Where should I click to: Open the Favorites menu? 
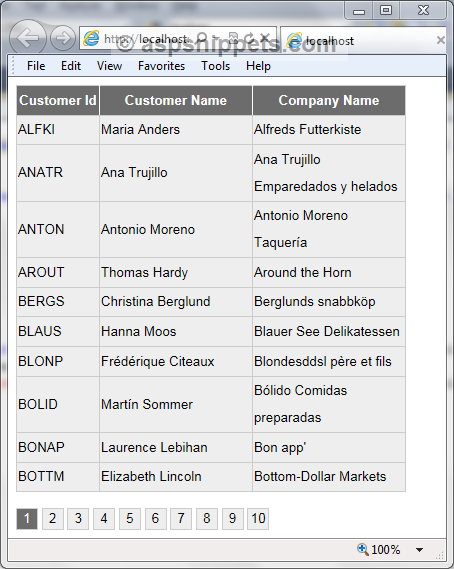point(161,66)
